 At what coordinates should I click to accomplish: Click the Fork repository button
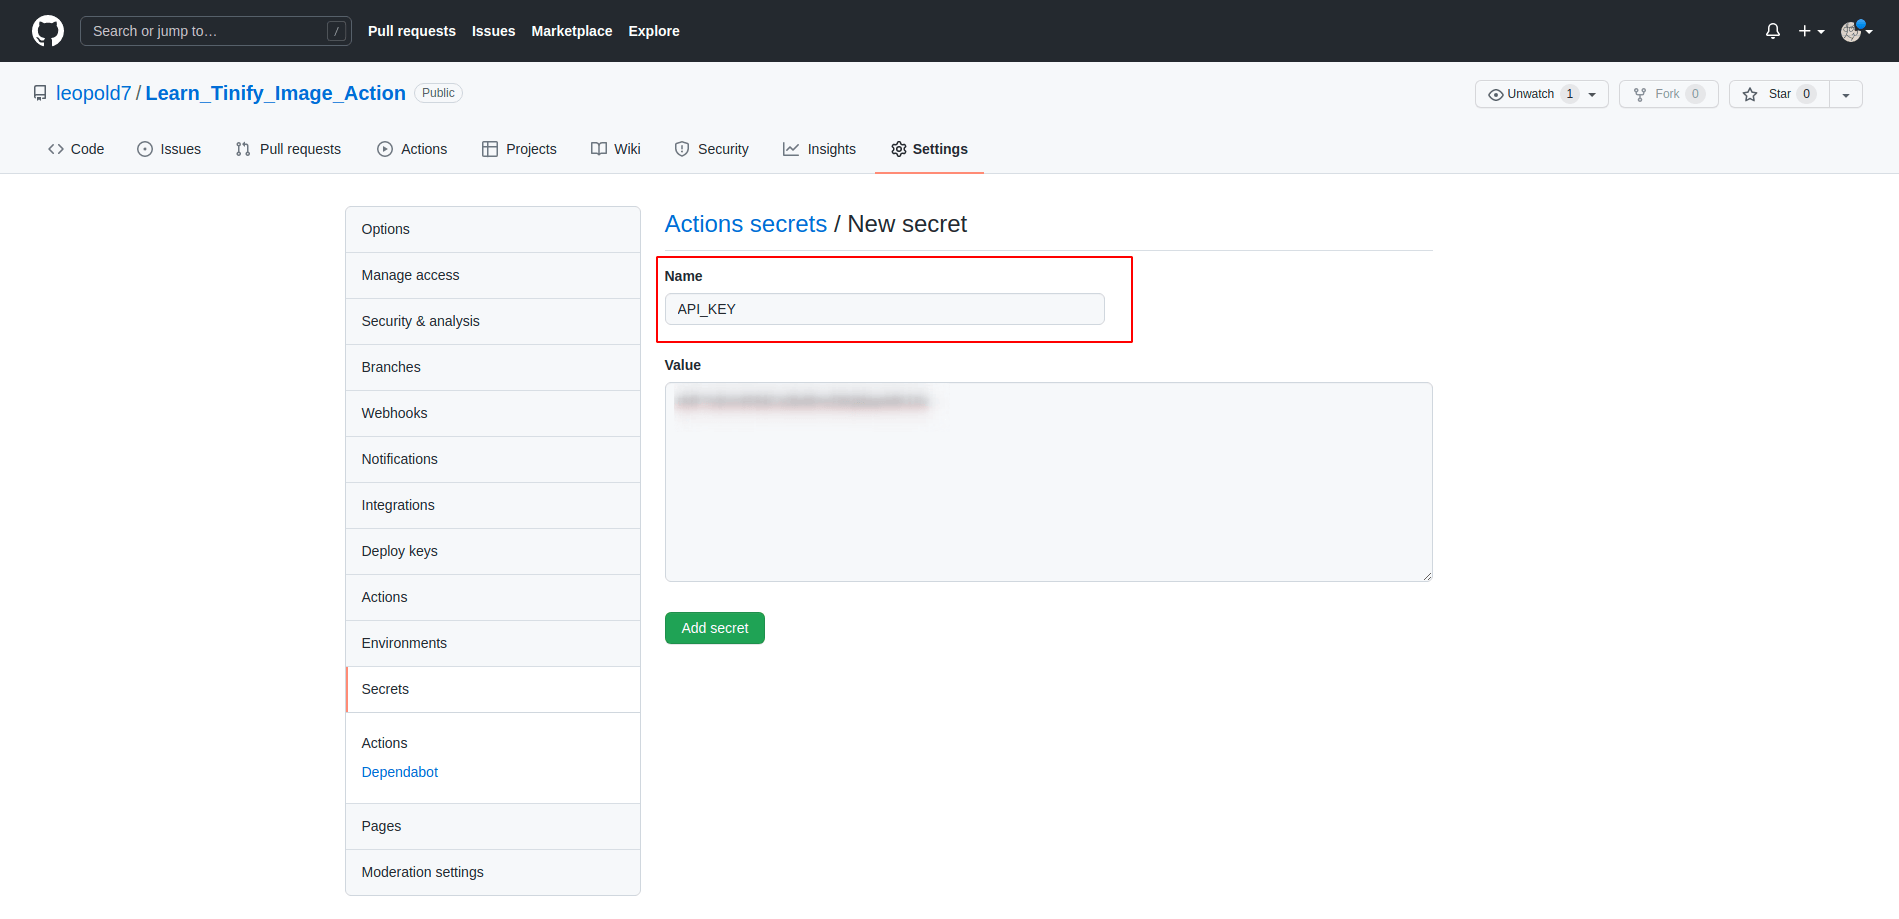pos(1667,94)
